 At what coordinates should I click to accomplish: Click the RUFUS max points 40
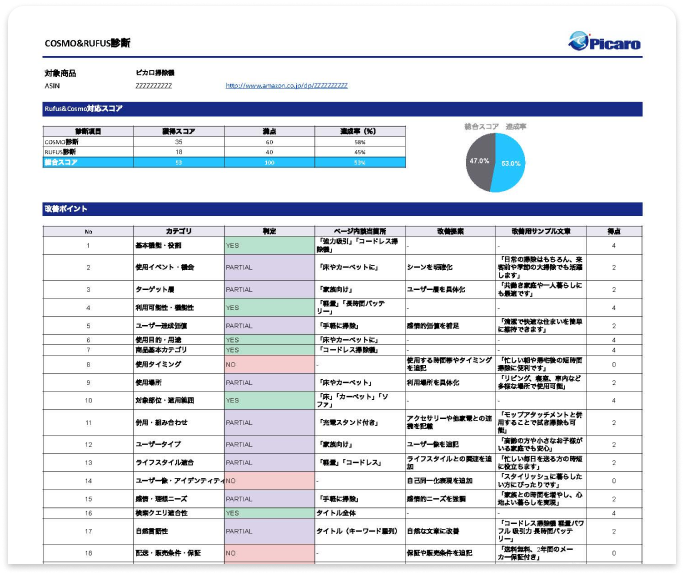[269, 152]
